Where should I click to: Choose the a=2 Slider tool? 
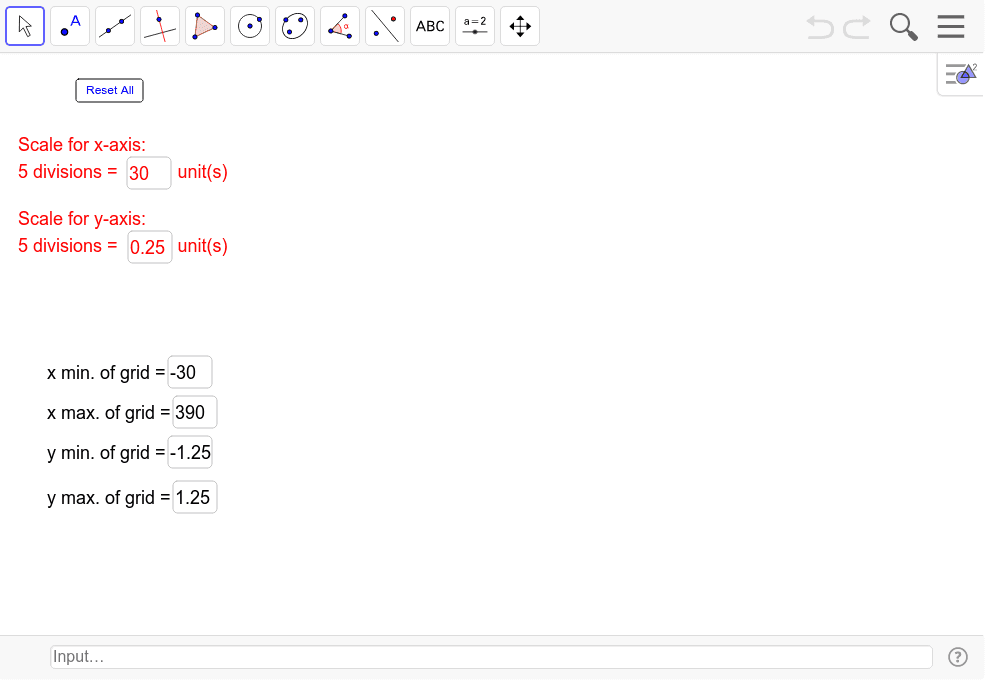(x=475, y=26)
